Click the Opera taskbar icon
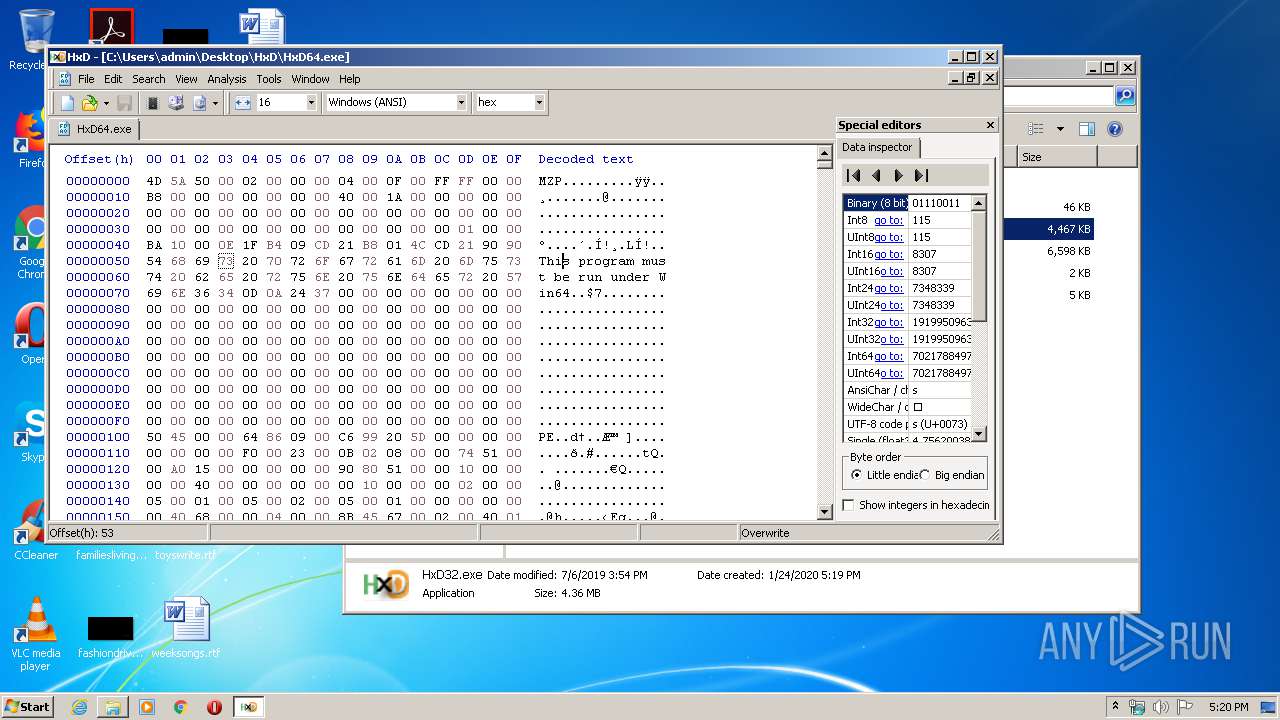 214,707
